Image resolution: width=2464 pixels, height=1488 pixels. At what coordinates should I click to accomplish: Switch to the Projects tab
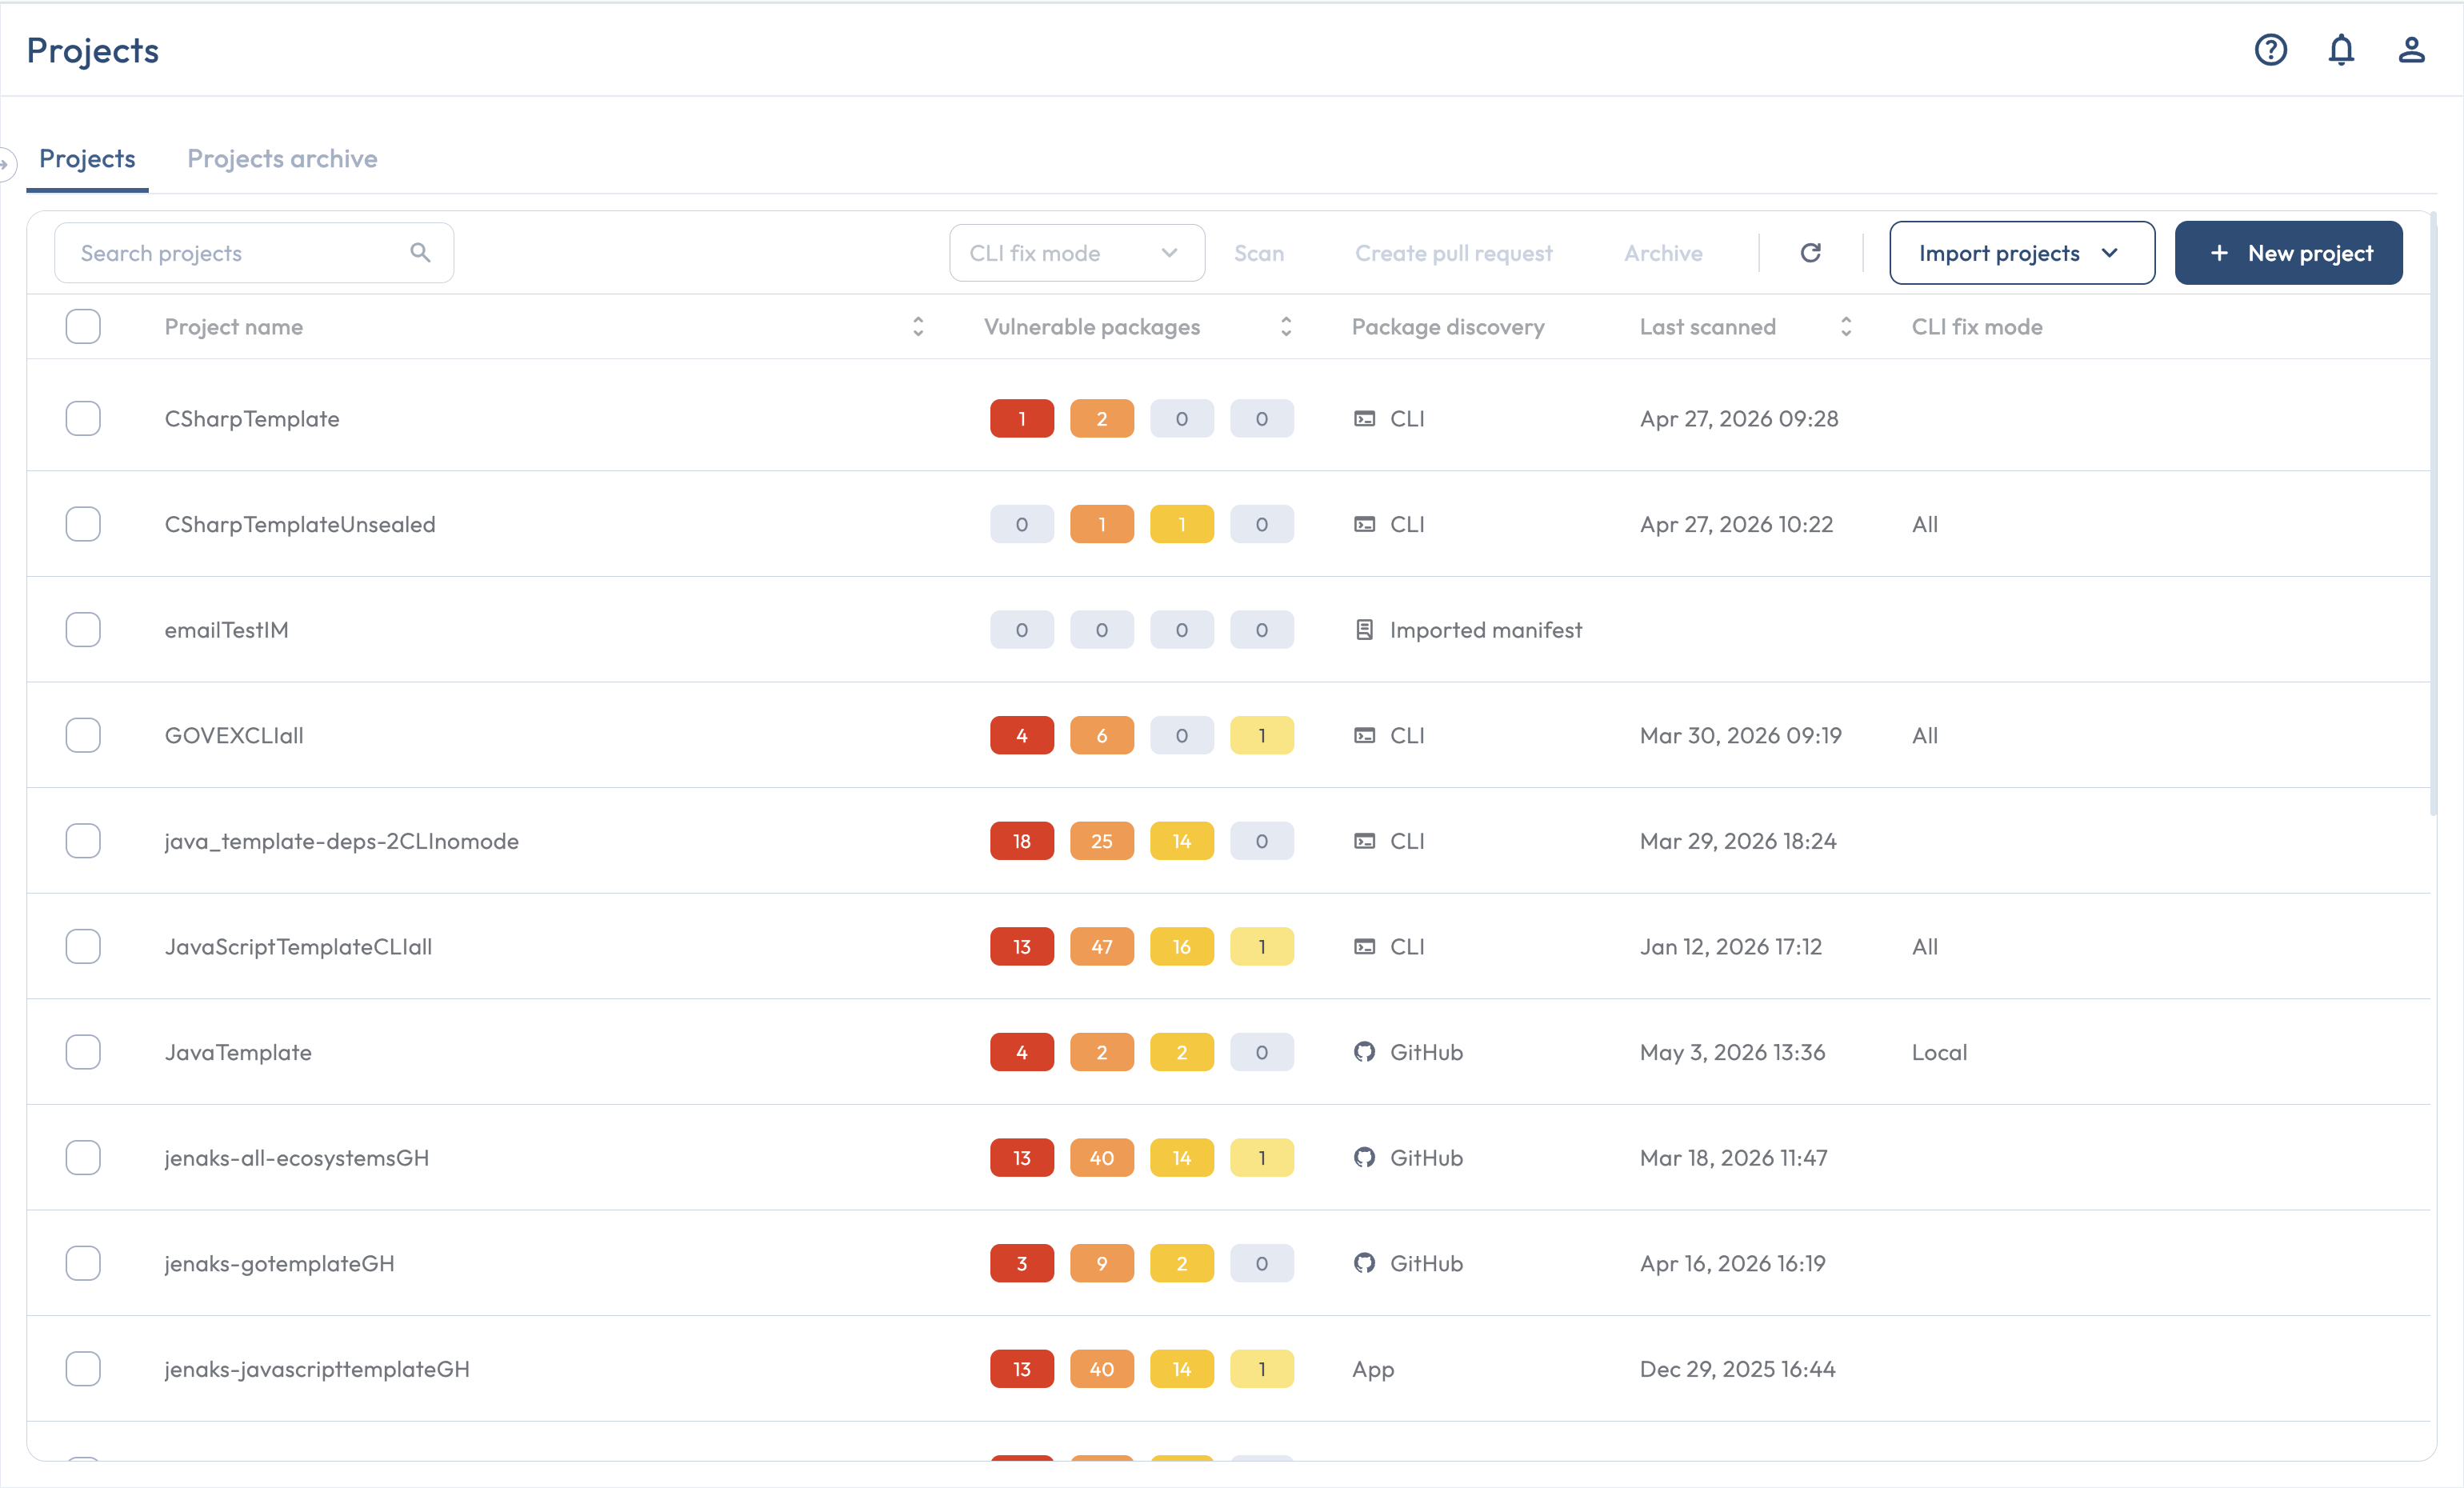87,159
